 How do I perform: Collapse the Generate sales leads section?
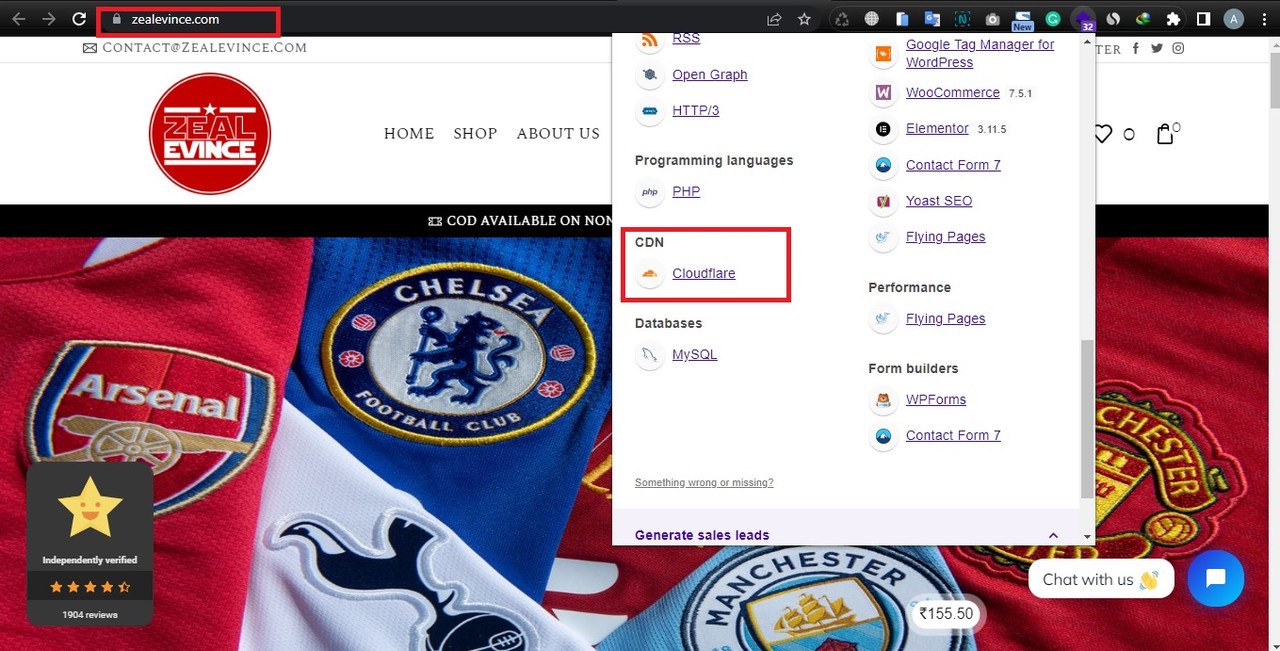pyautogui.click(x=1053, y=536)
